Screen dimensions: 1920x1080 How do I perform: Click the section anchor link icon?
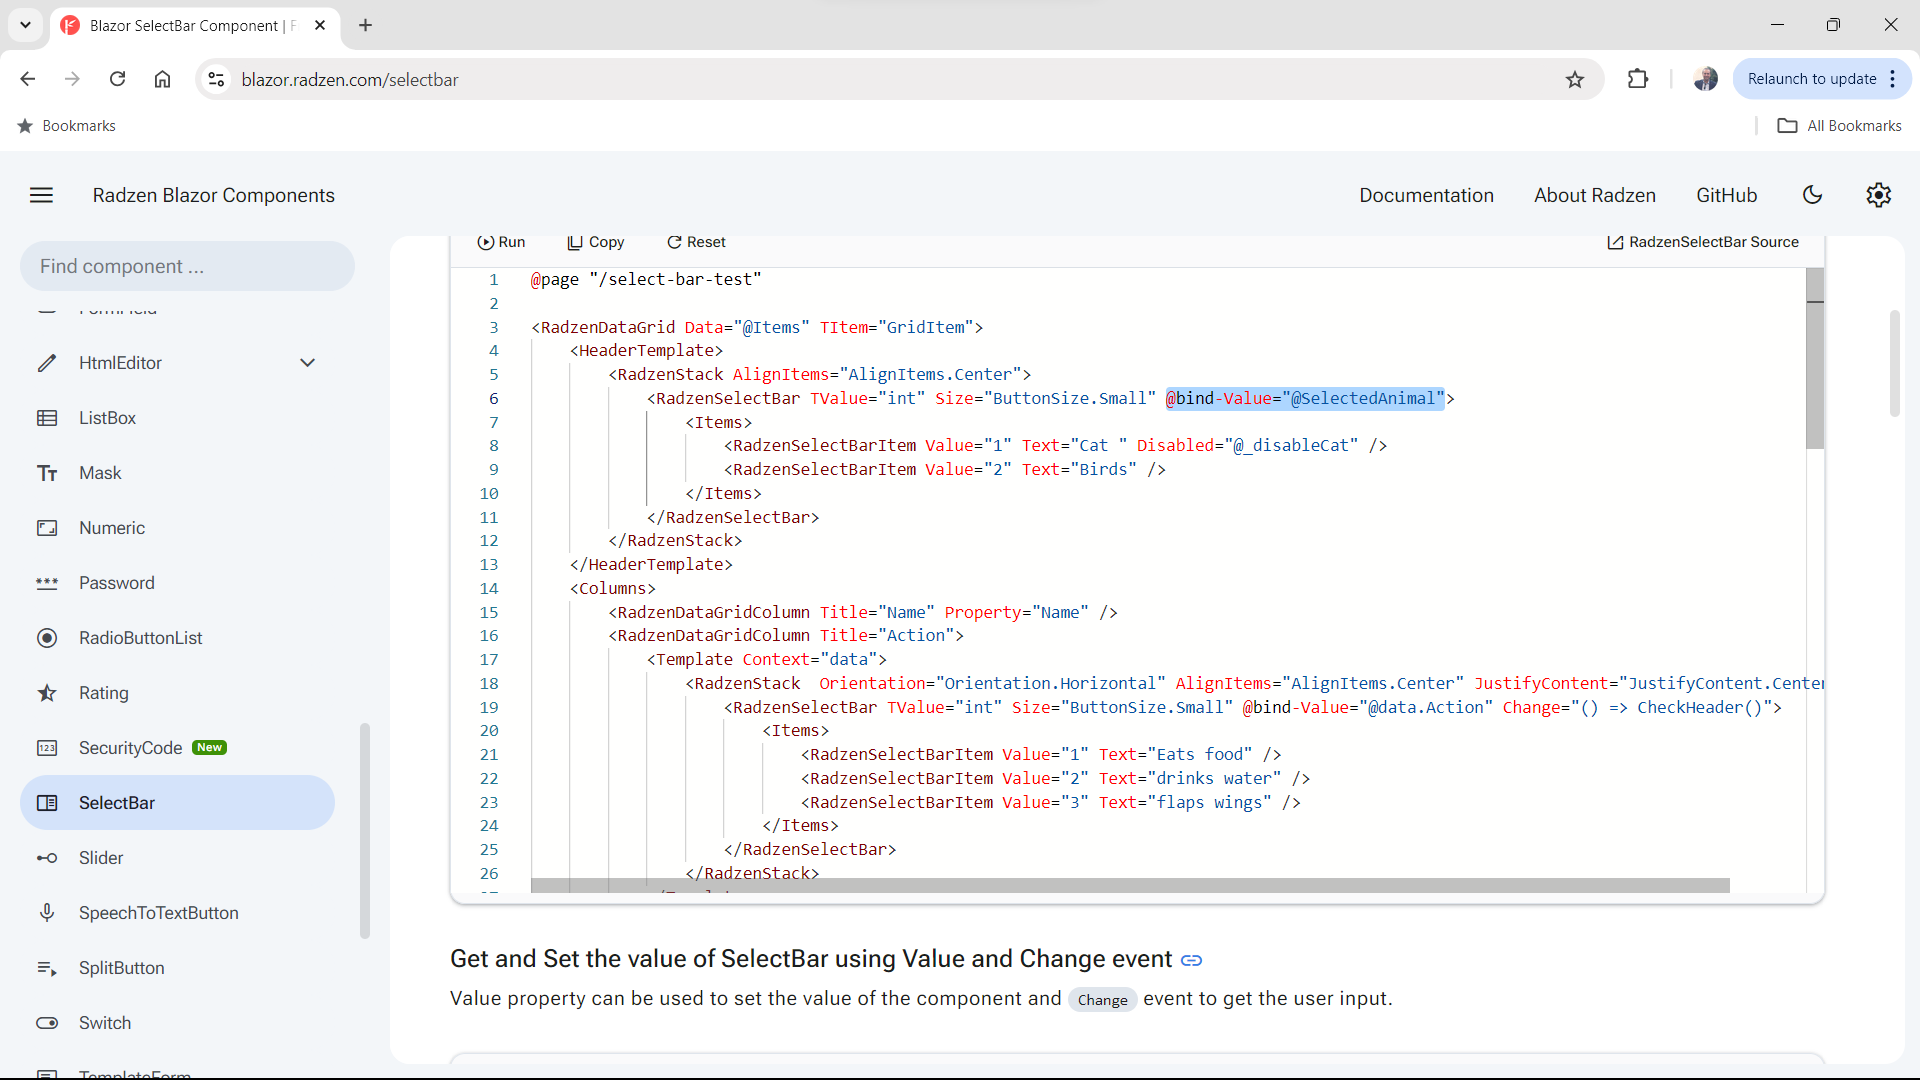click(x=1191, y=960)
